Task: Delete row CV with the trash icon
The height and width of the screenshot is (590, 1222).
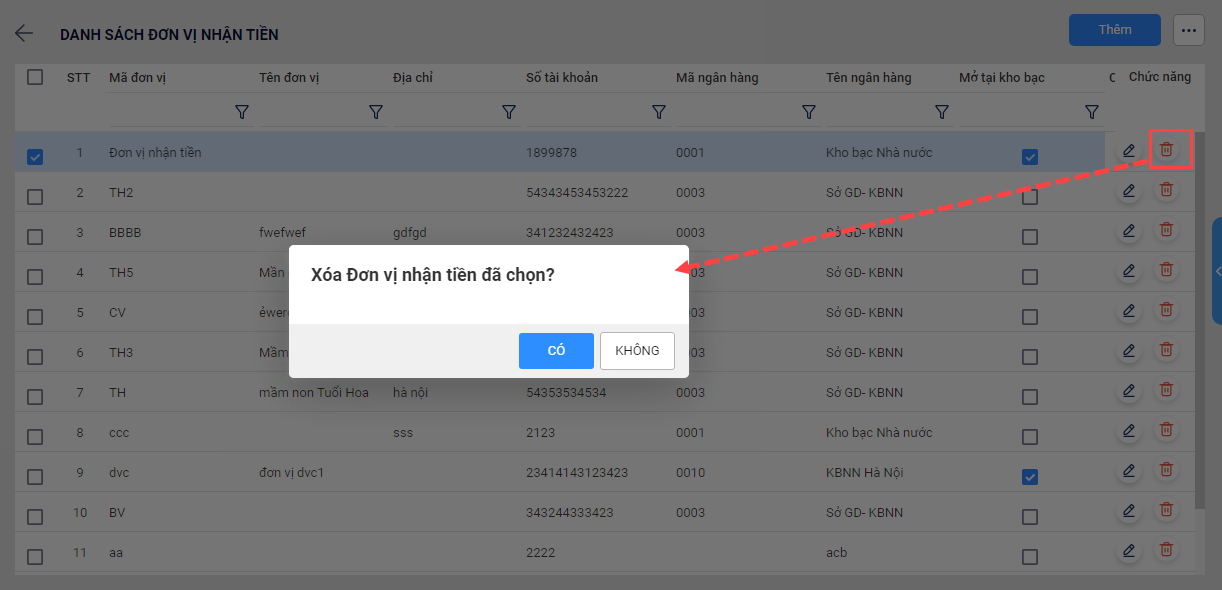Action: [x=1166, y=310]
